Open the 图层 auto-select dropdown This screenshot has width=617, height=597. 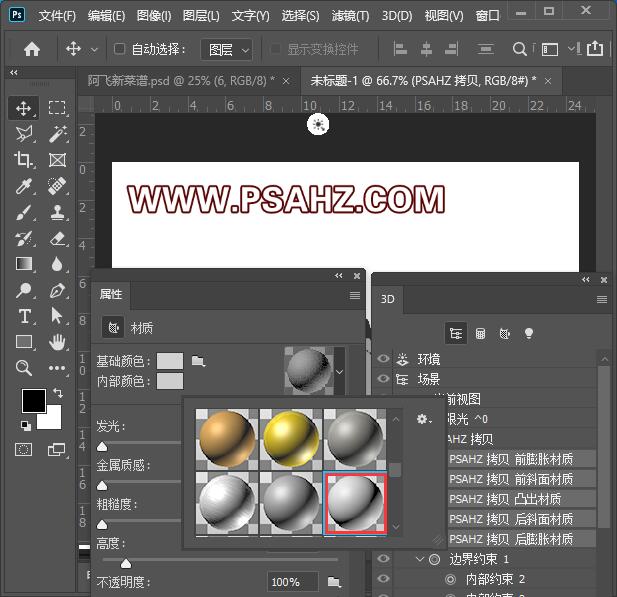227,50
